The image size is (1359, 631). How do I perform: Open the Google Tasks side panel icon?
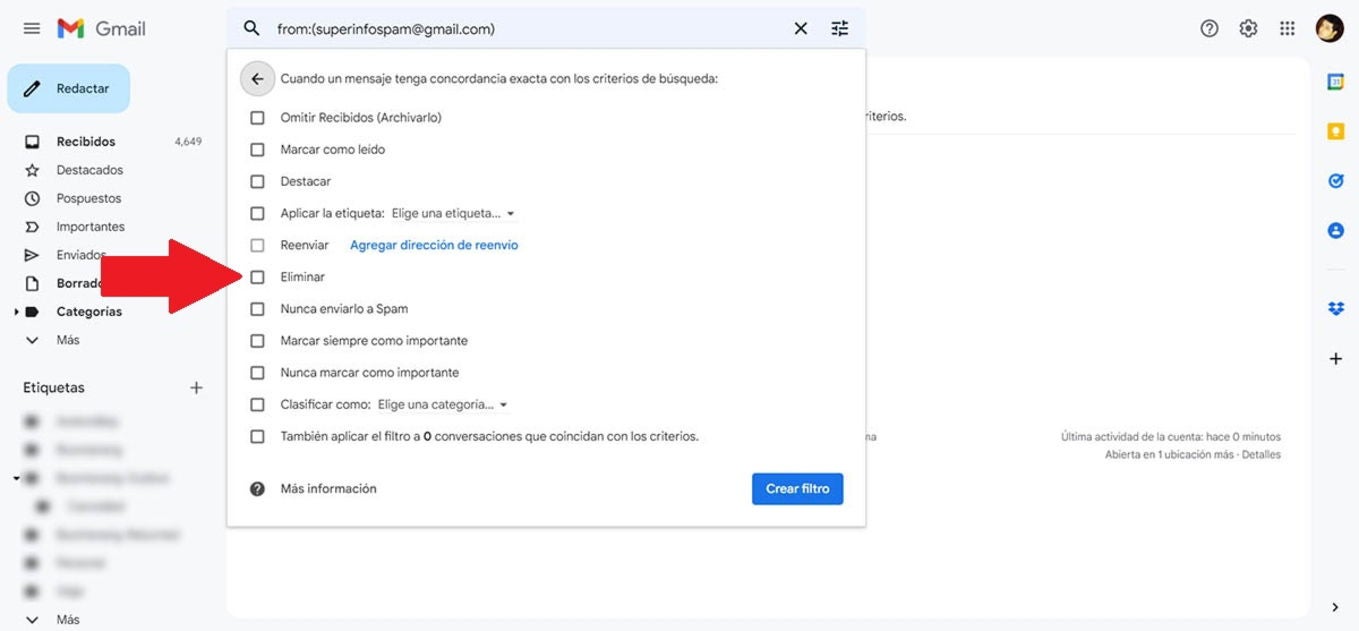1335,181
